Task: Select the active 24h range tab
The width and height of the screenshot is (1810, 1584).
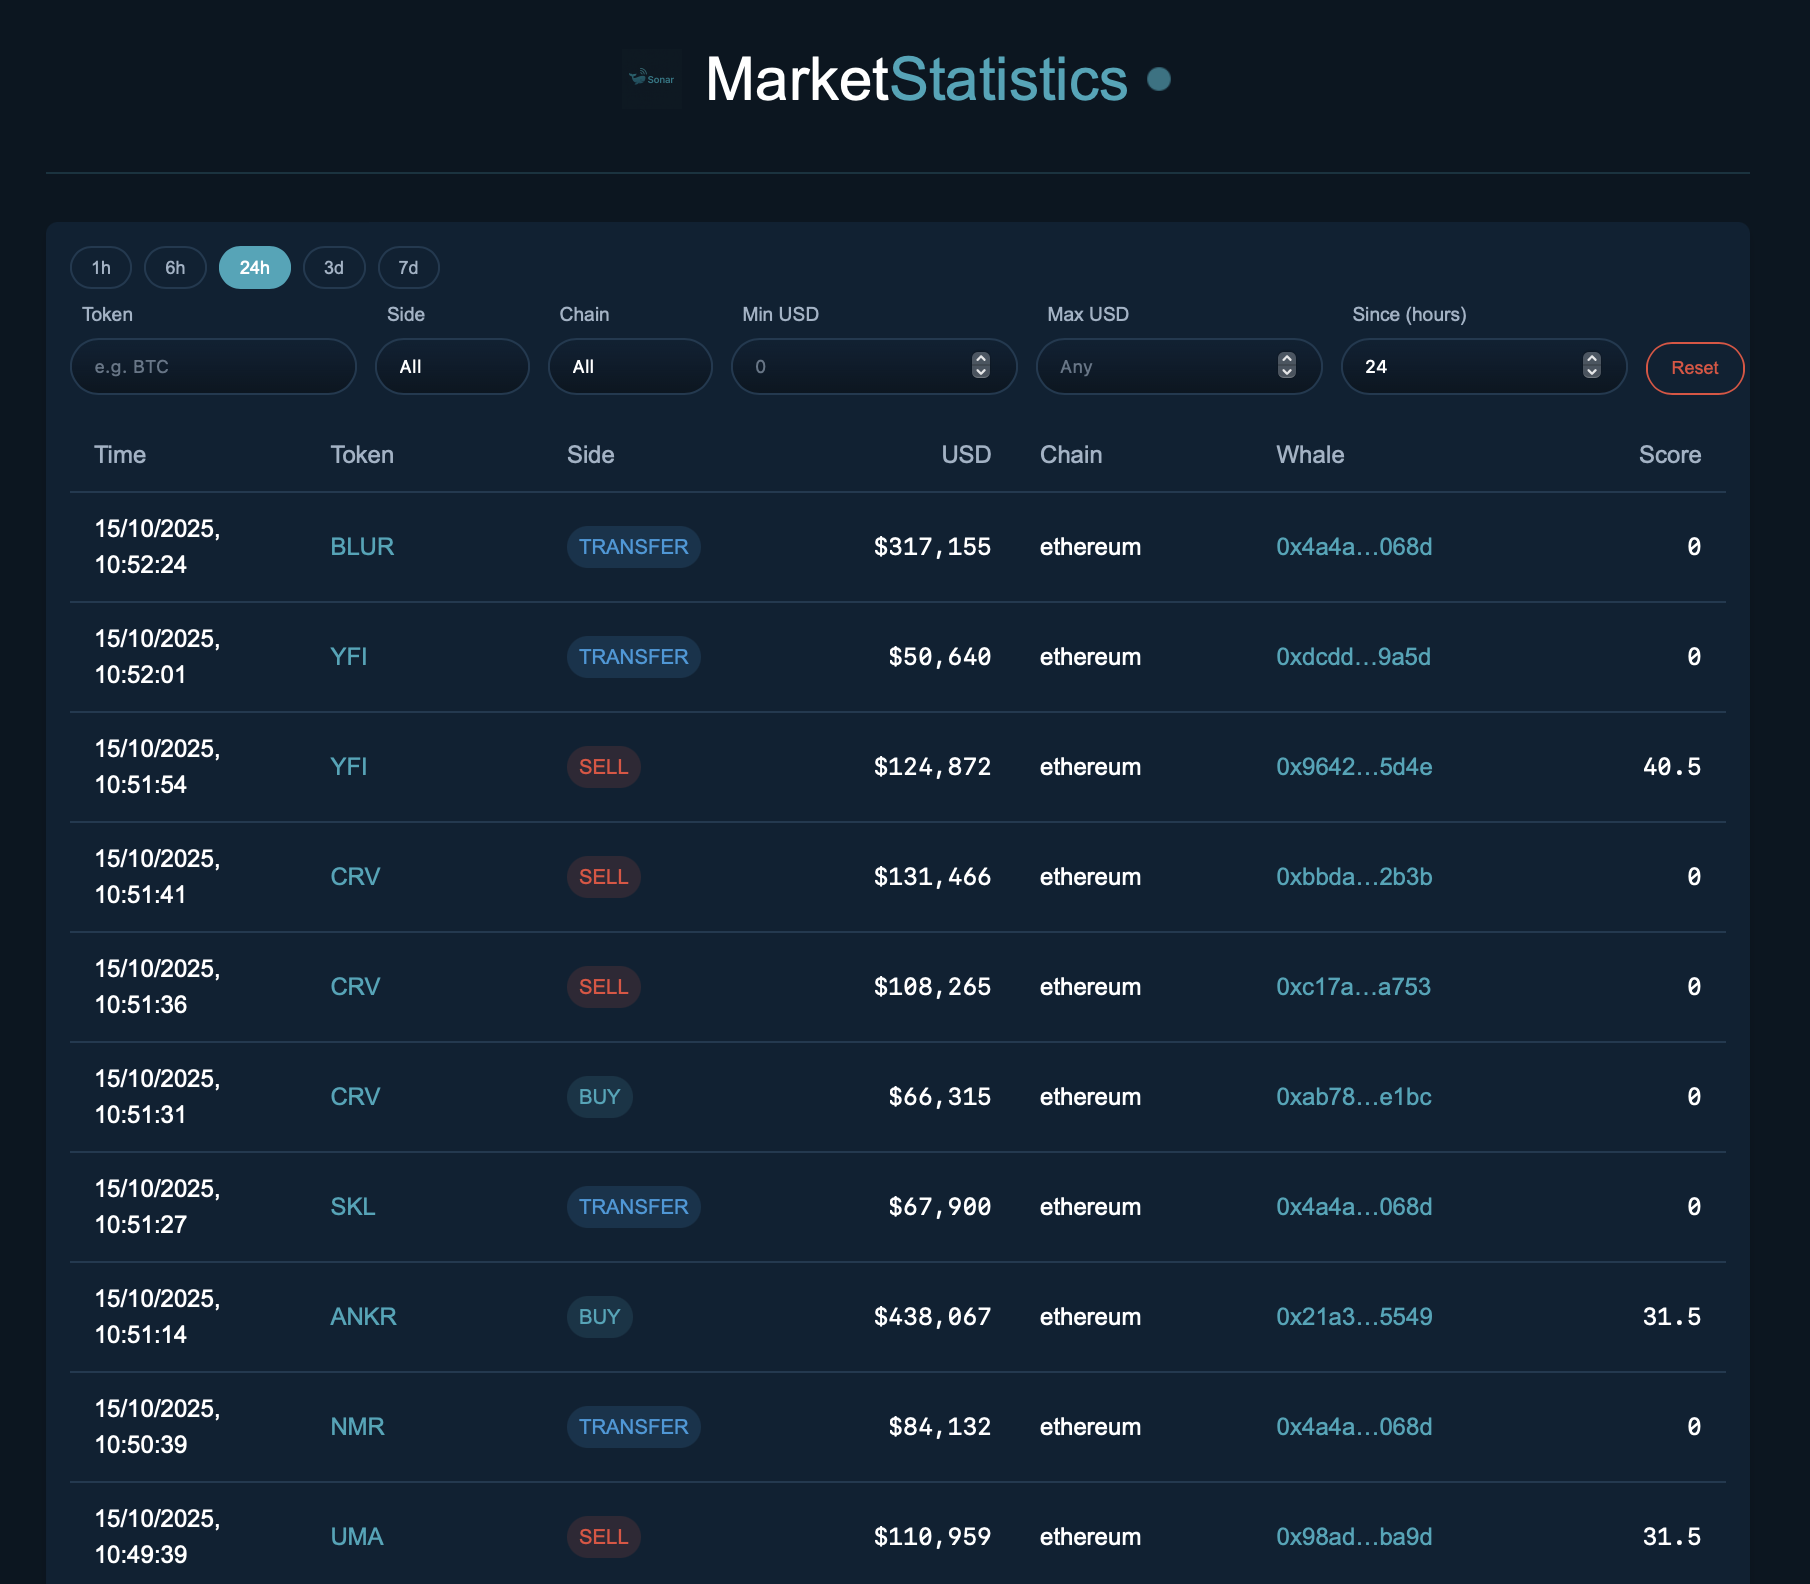Action: point(254,268)
